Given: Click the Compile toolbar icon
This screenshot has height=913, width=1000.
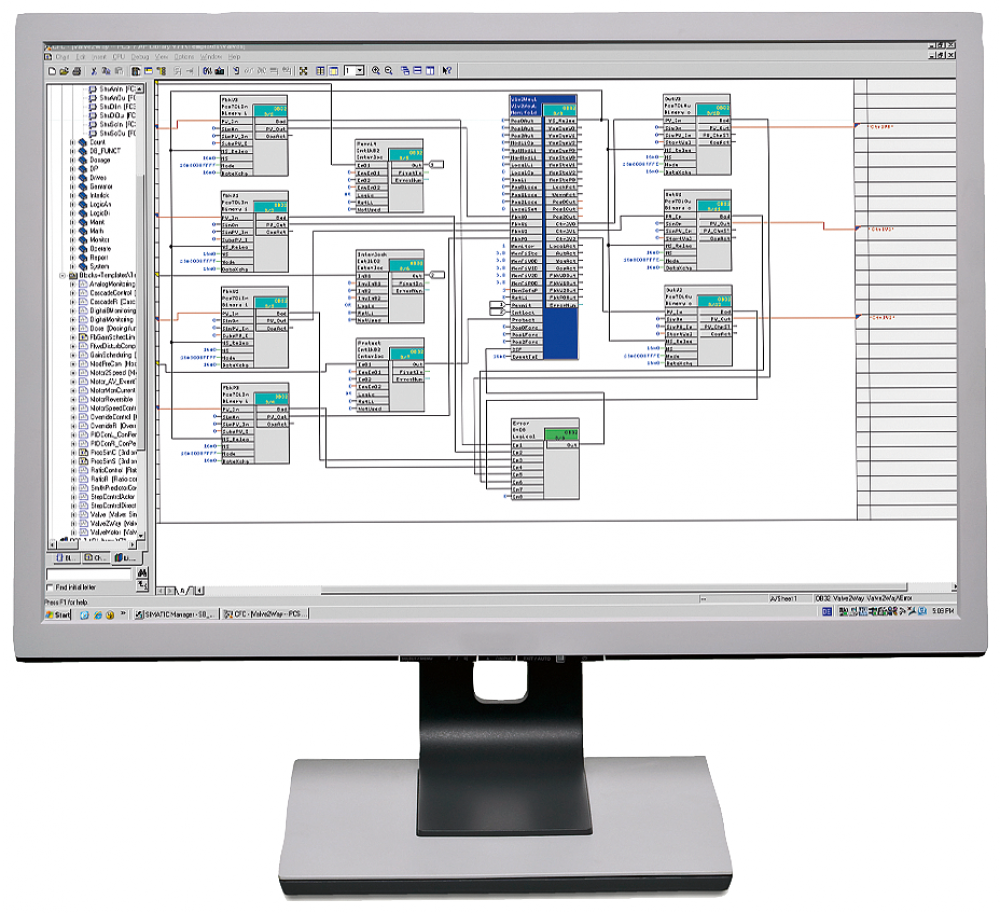Looking at the screenshot, I should pos(207,71).
